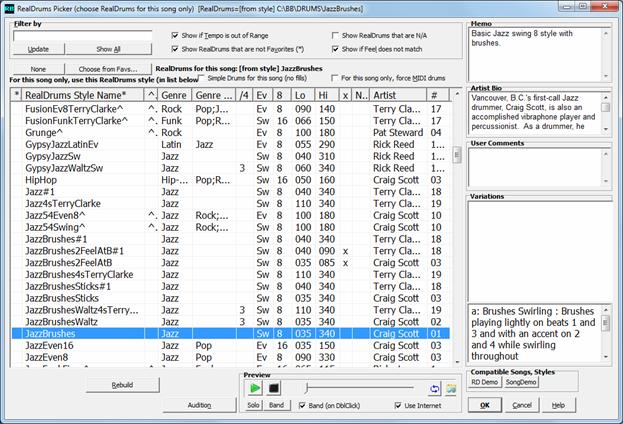The height and width of the screenshot is (424, 623).
Task: Sort by the Hi tempo column header
Action: [x=326, y=95]
